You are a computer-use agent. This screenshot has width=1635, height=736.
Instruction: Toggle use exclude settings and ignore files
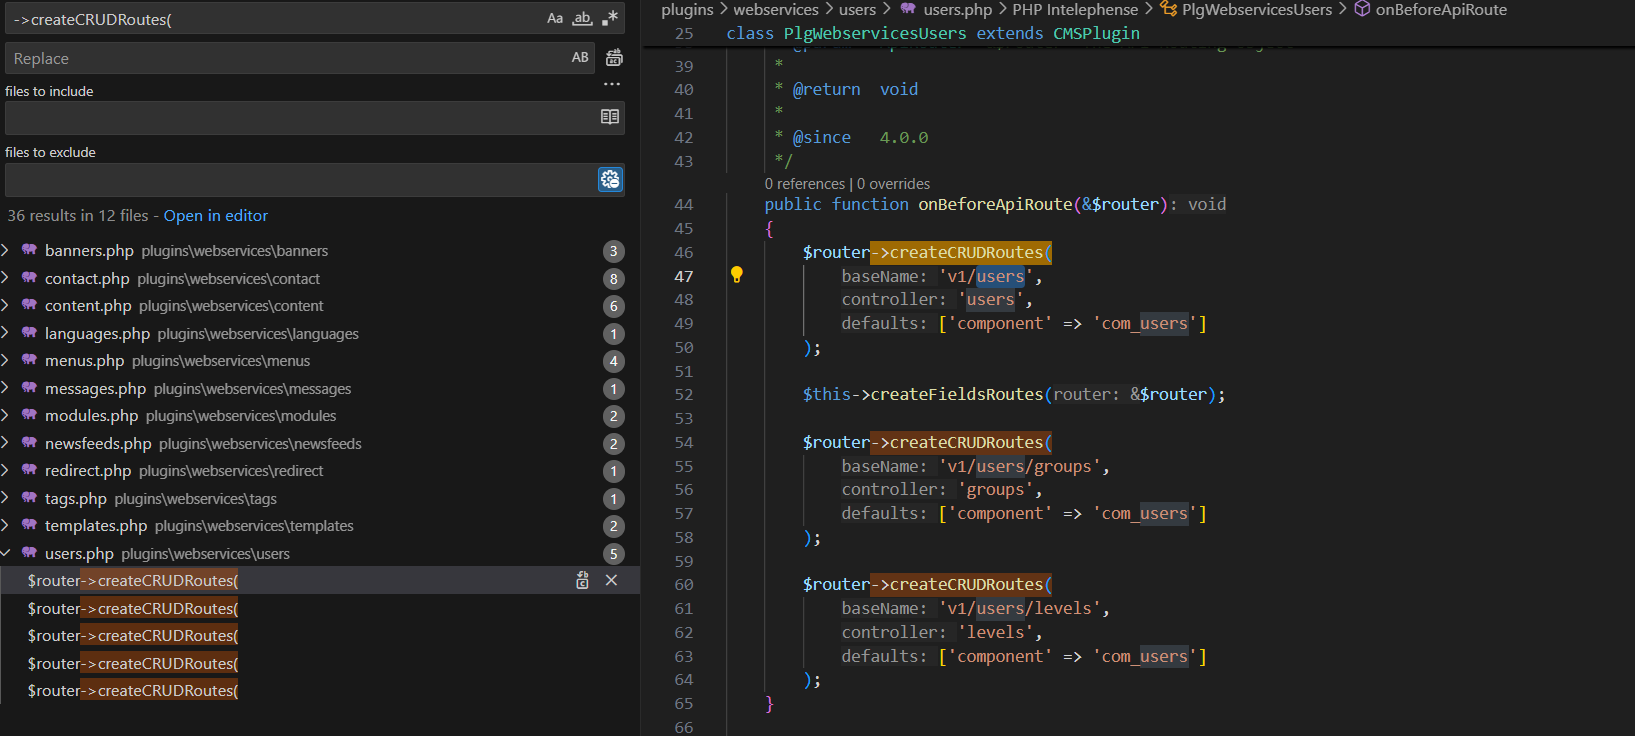610,179
